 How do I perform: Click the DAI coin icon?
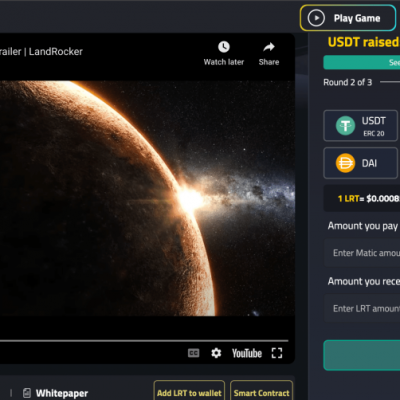tap(345, 163)
